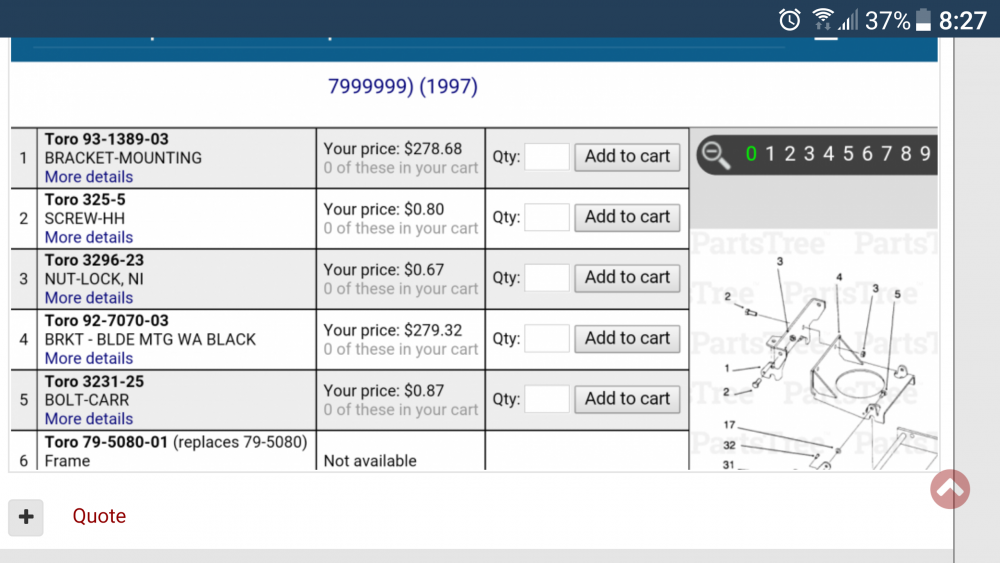The image size is (1000, 563).
Task: Add Toro 93-1389-03 bracket to cart
Action: click(x=627, y=157)
